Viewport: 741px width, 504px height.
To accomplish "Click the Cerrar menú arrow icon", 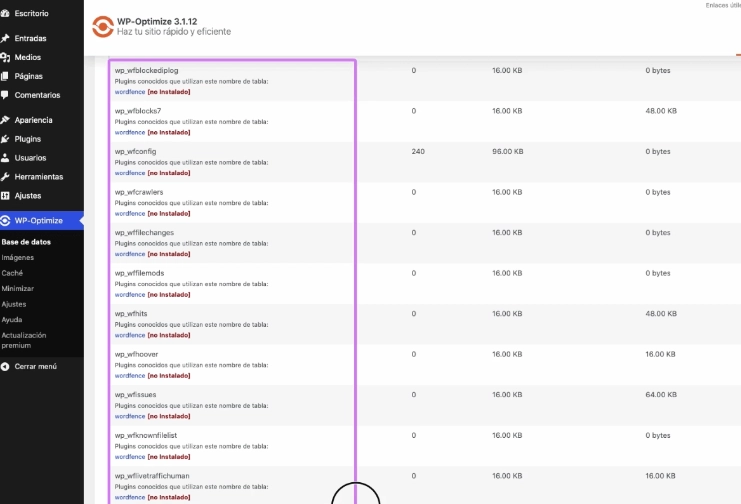I will tap(5, 366).
